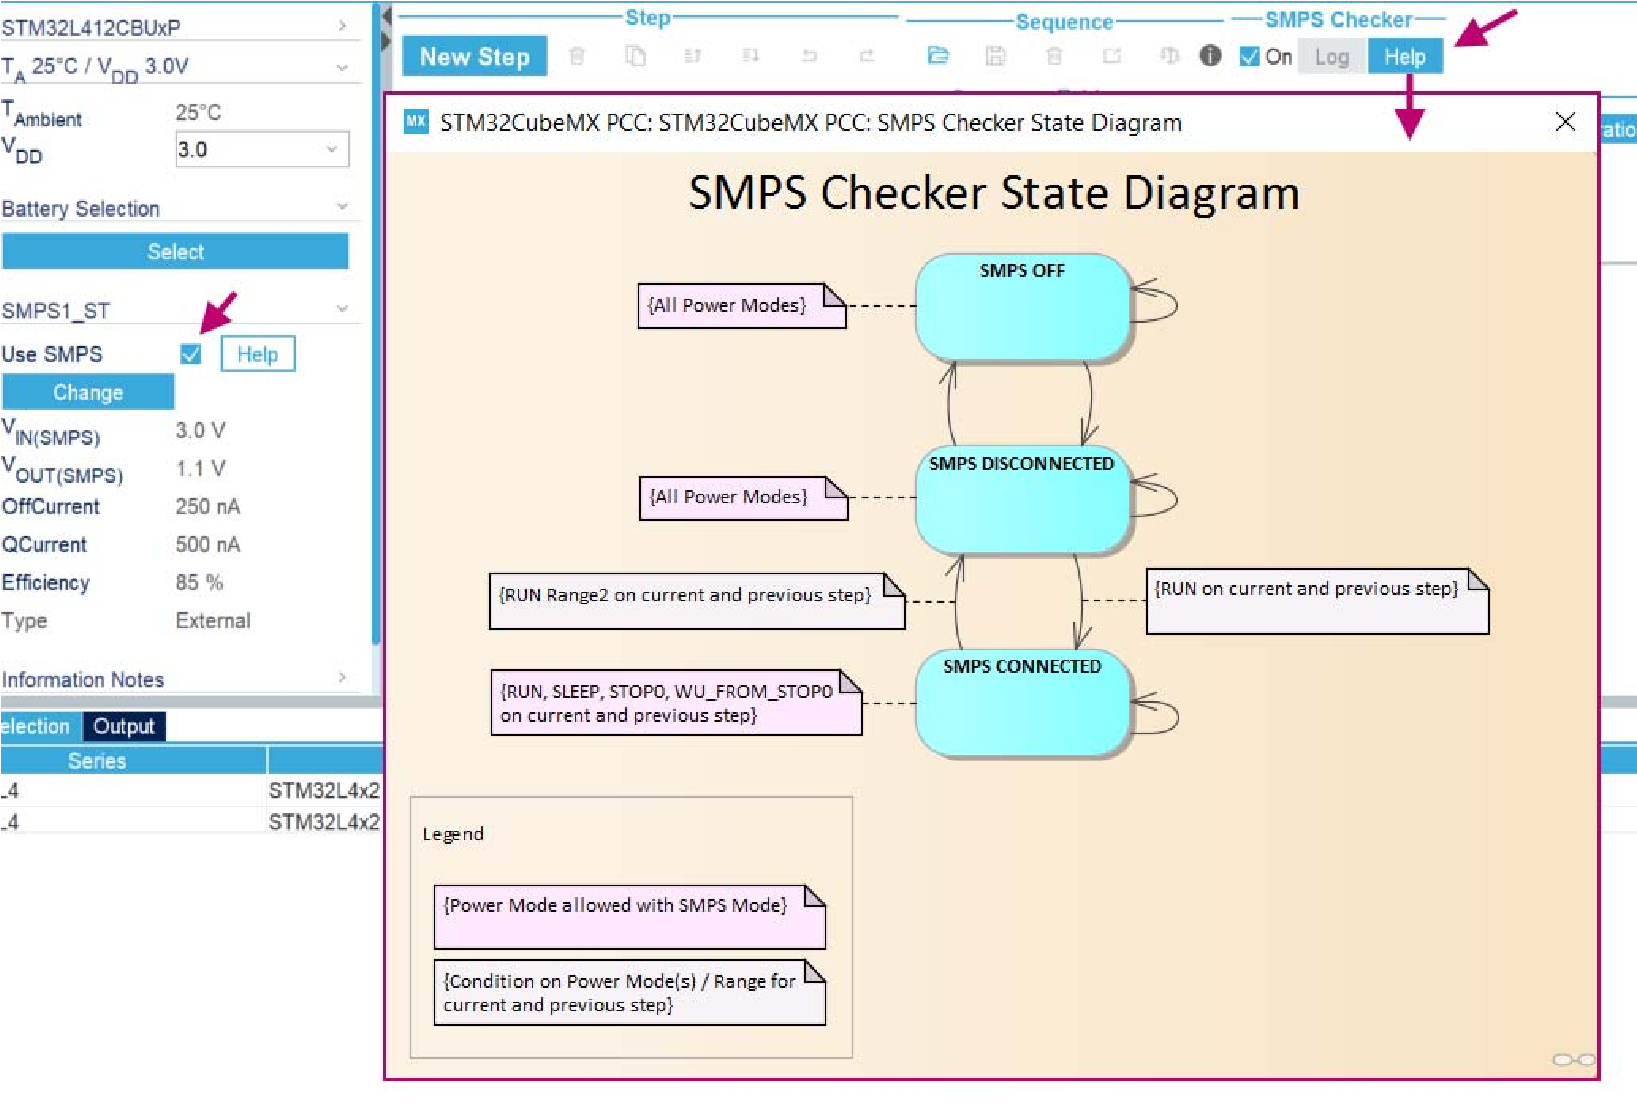1637x1117 pixels.
Task: Click the "SMPS Checker State Diagram" heading
Action: pyautogui.click(x=994, y=193)
